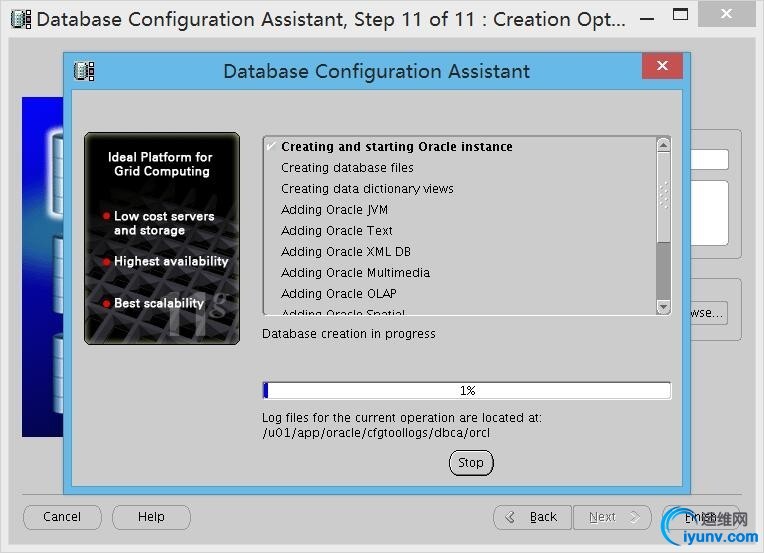764x553 pixels.
Task: Click checkmark beside Creating and starting Oracle instance
Action: (x=271, y=146)
